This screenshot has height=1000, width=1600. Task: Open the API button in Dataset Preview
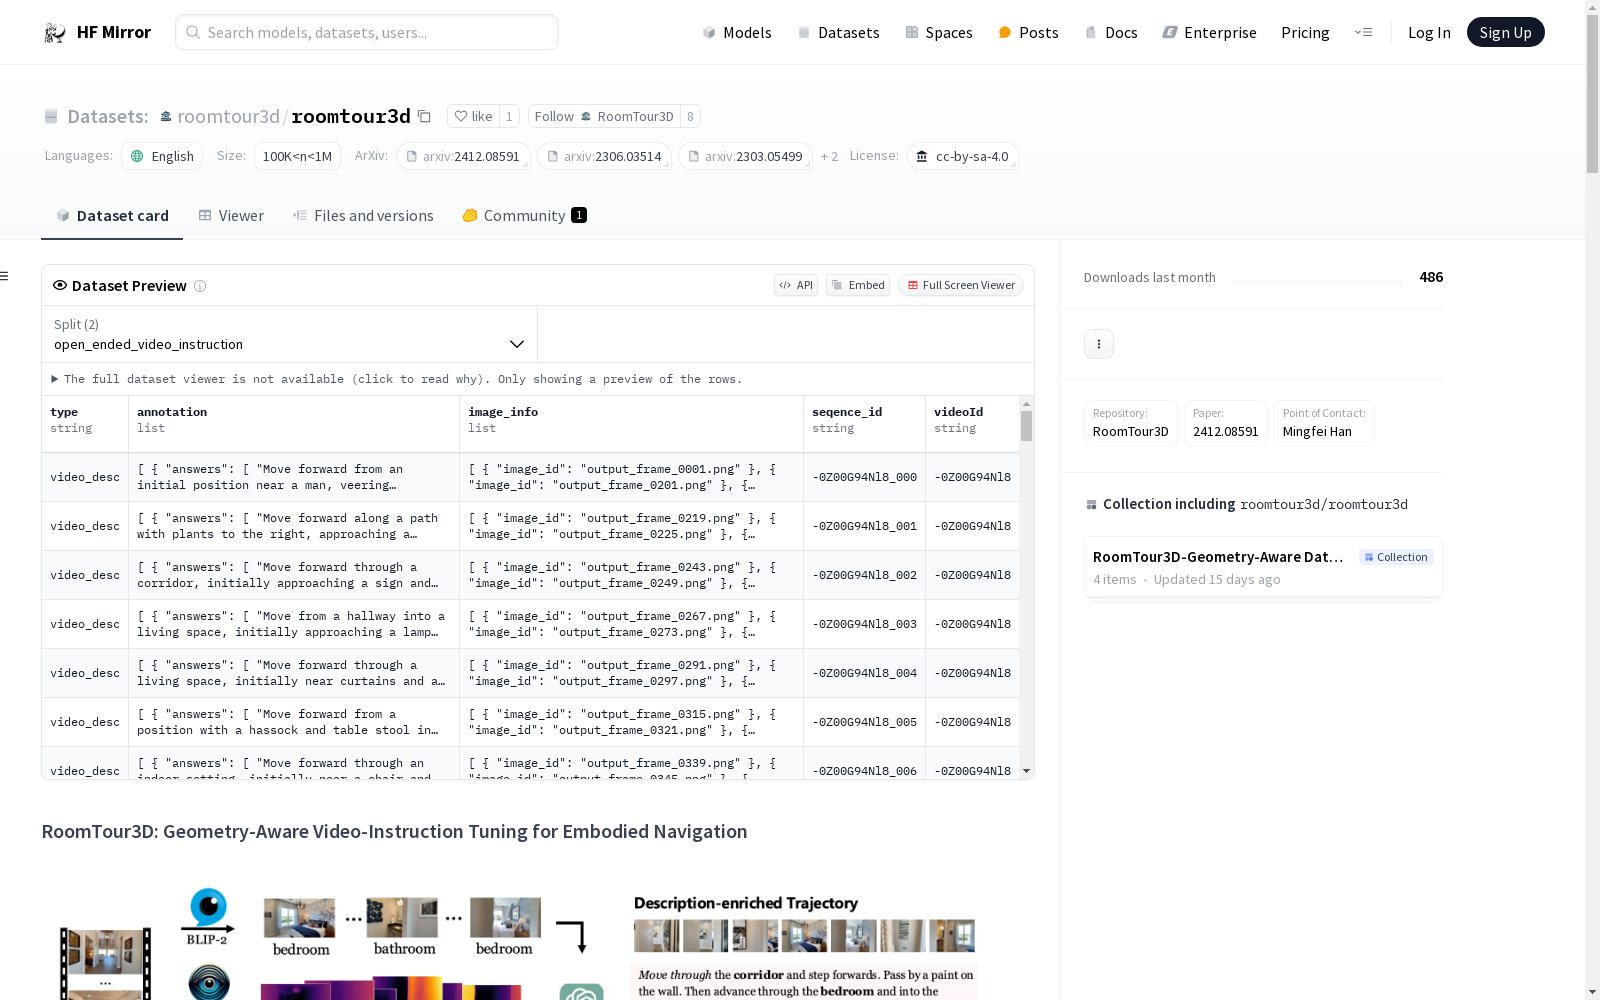(x=796, y=285)
